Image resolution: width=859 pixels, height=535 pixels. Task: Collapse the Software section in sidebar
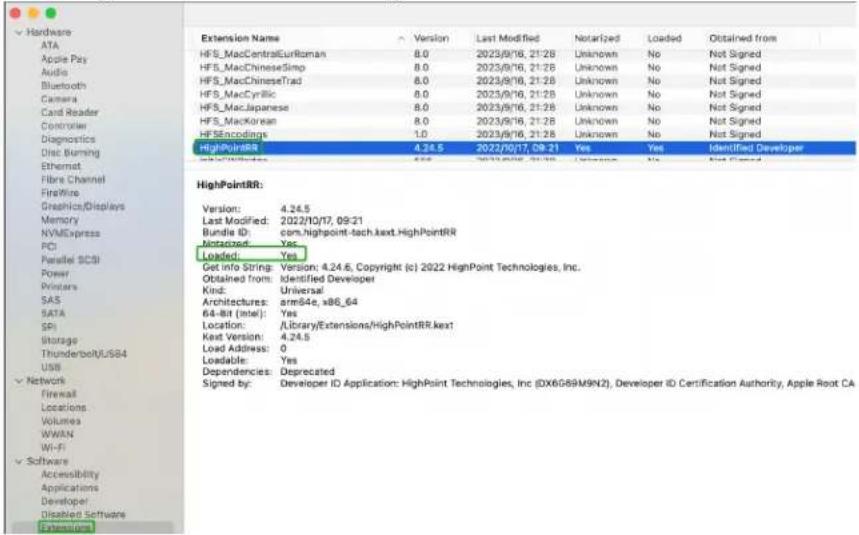tap(19, 462)
